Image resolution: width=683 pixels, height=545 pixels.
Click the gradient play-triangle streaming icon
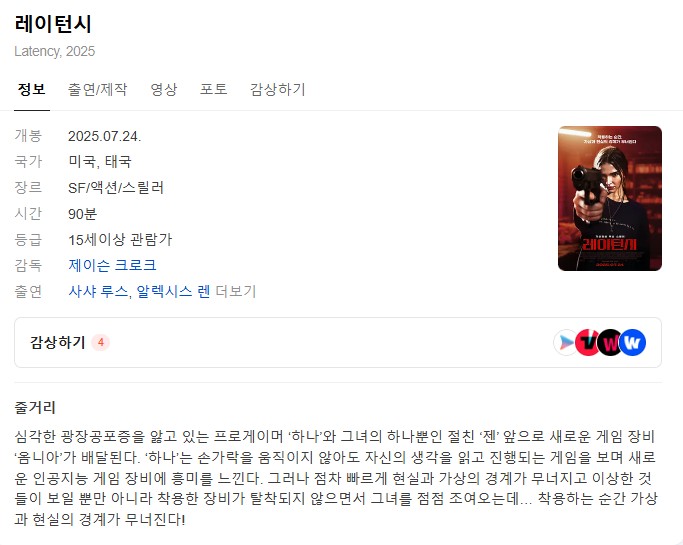pos(565,342)
